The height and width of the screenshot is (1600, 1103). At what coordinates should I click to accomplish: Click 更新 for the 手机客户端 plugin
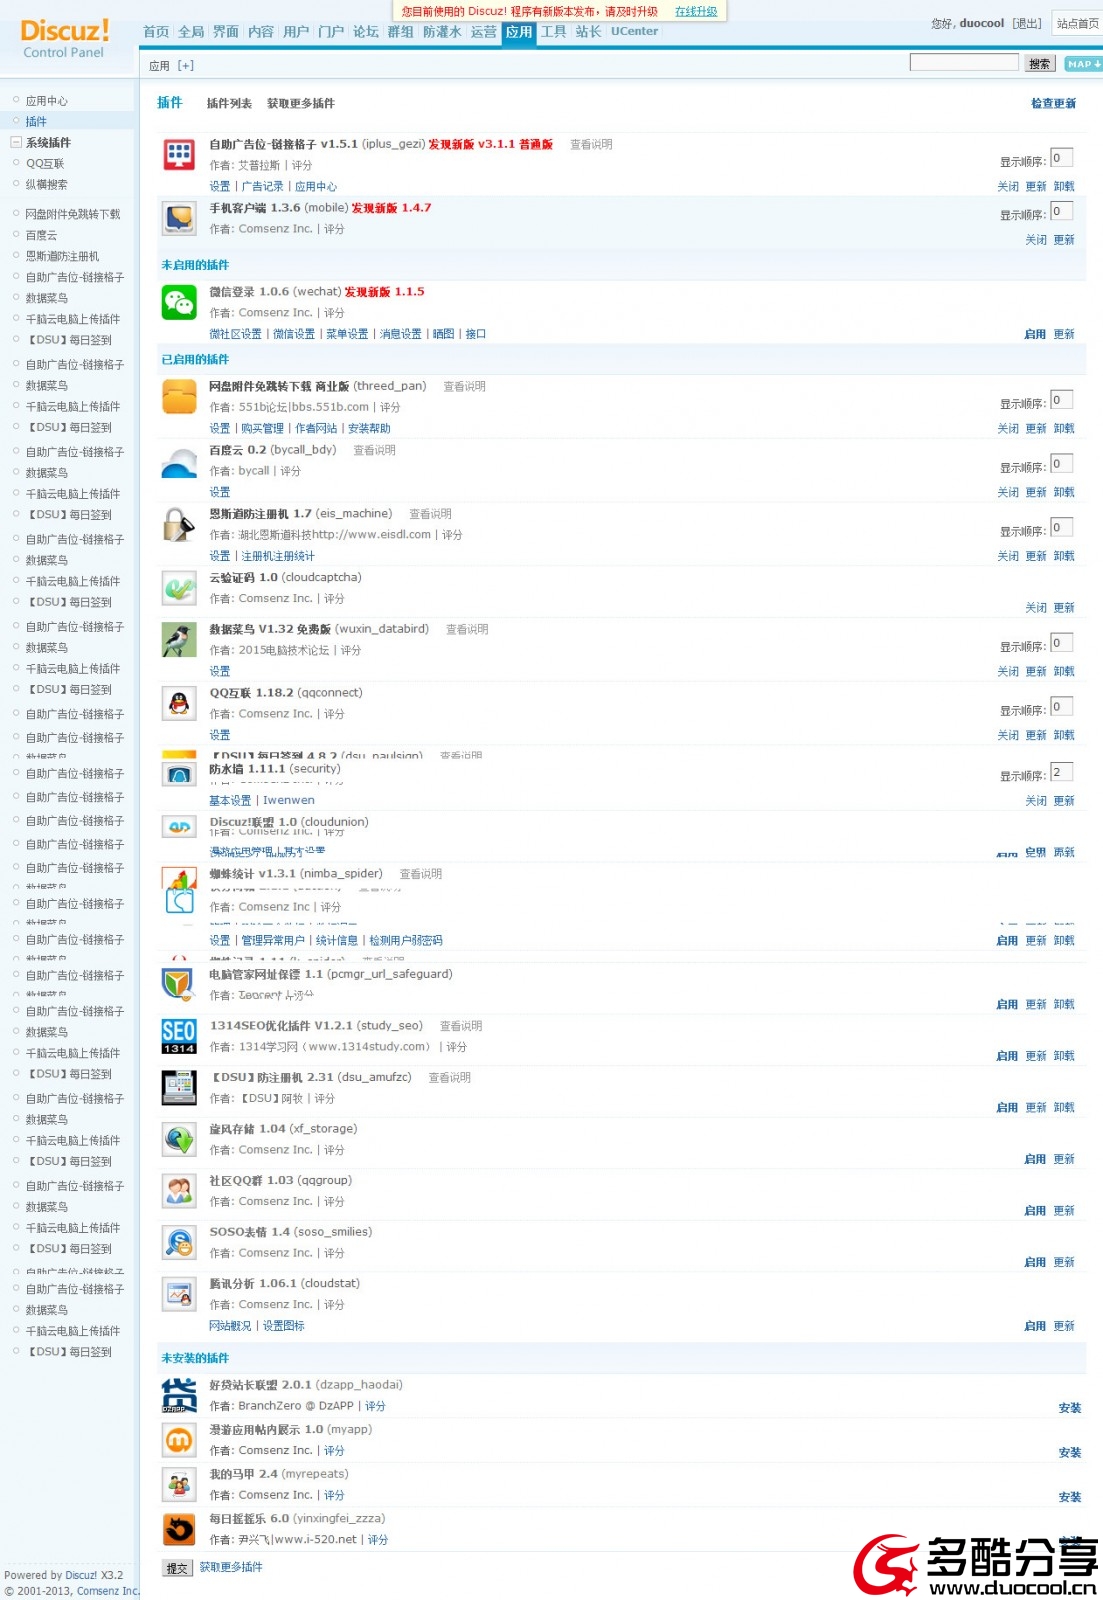(1064, 241)
